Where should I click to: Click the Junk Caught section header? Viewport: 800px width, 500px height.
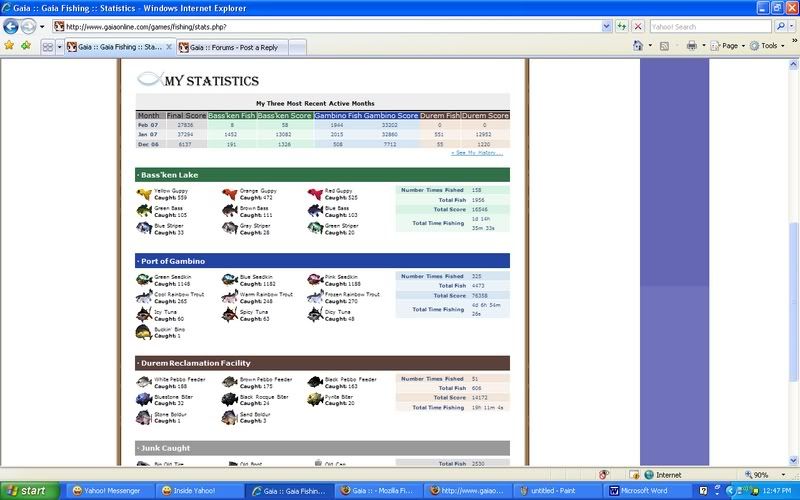coord(322,448)
